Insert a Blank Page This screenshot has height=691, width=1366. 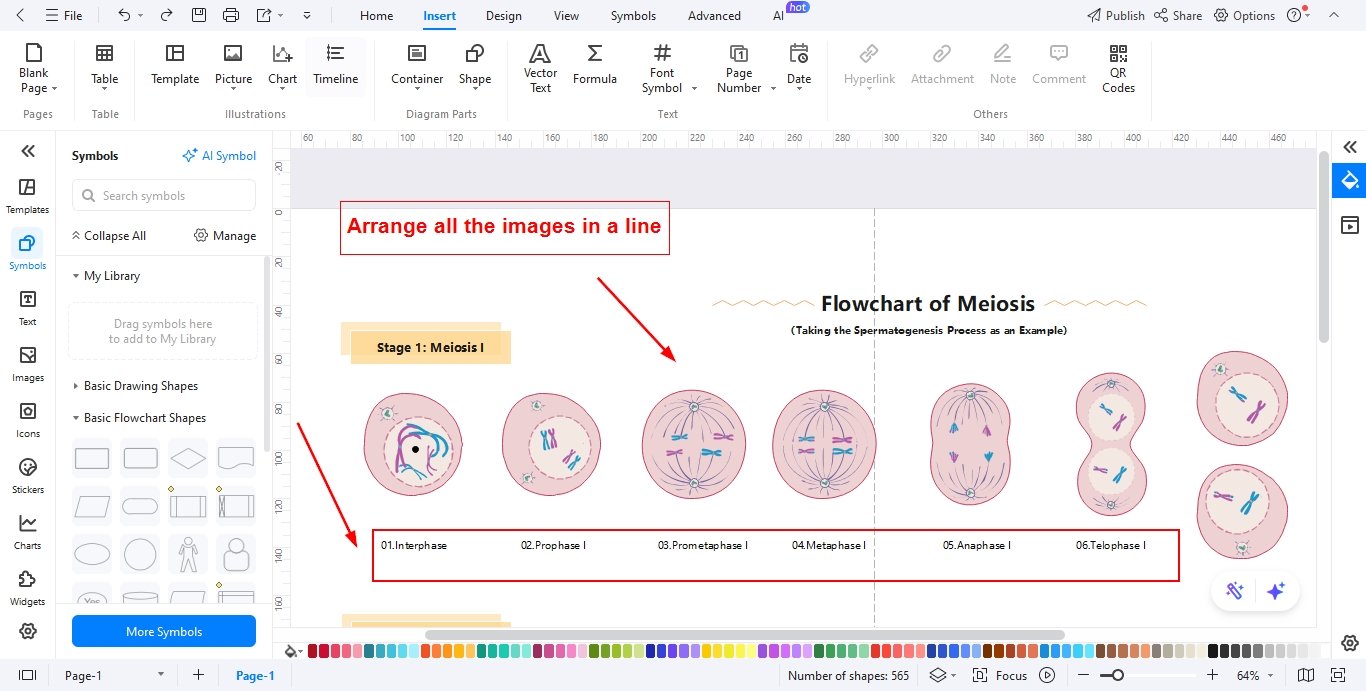(38, 68)
